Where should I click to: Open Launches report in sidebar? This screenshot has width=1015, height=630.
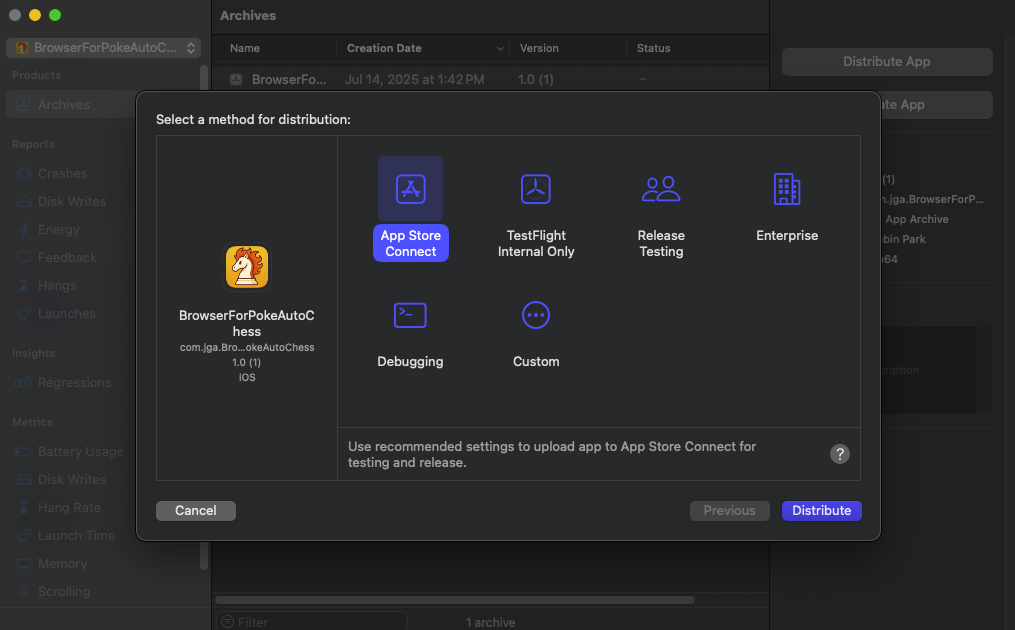pos(67,313)
